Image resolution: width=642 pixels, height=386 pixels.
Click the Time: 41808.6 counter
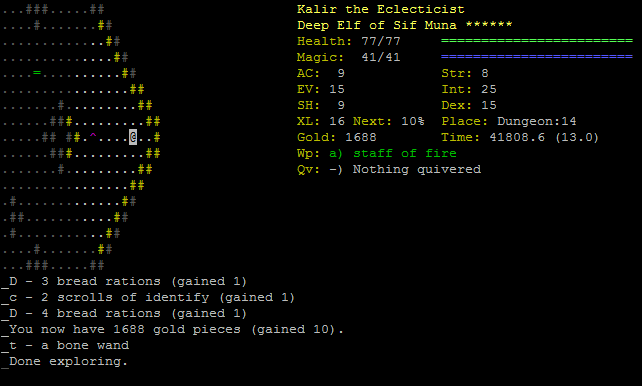click(520, 137)
